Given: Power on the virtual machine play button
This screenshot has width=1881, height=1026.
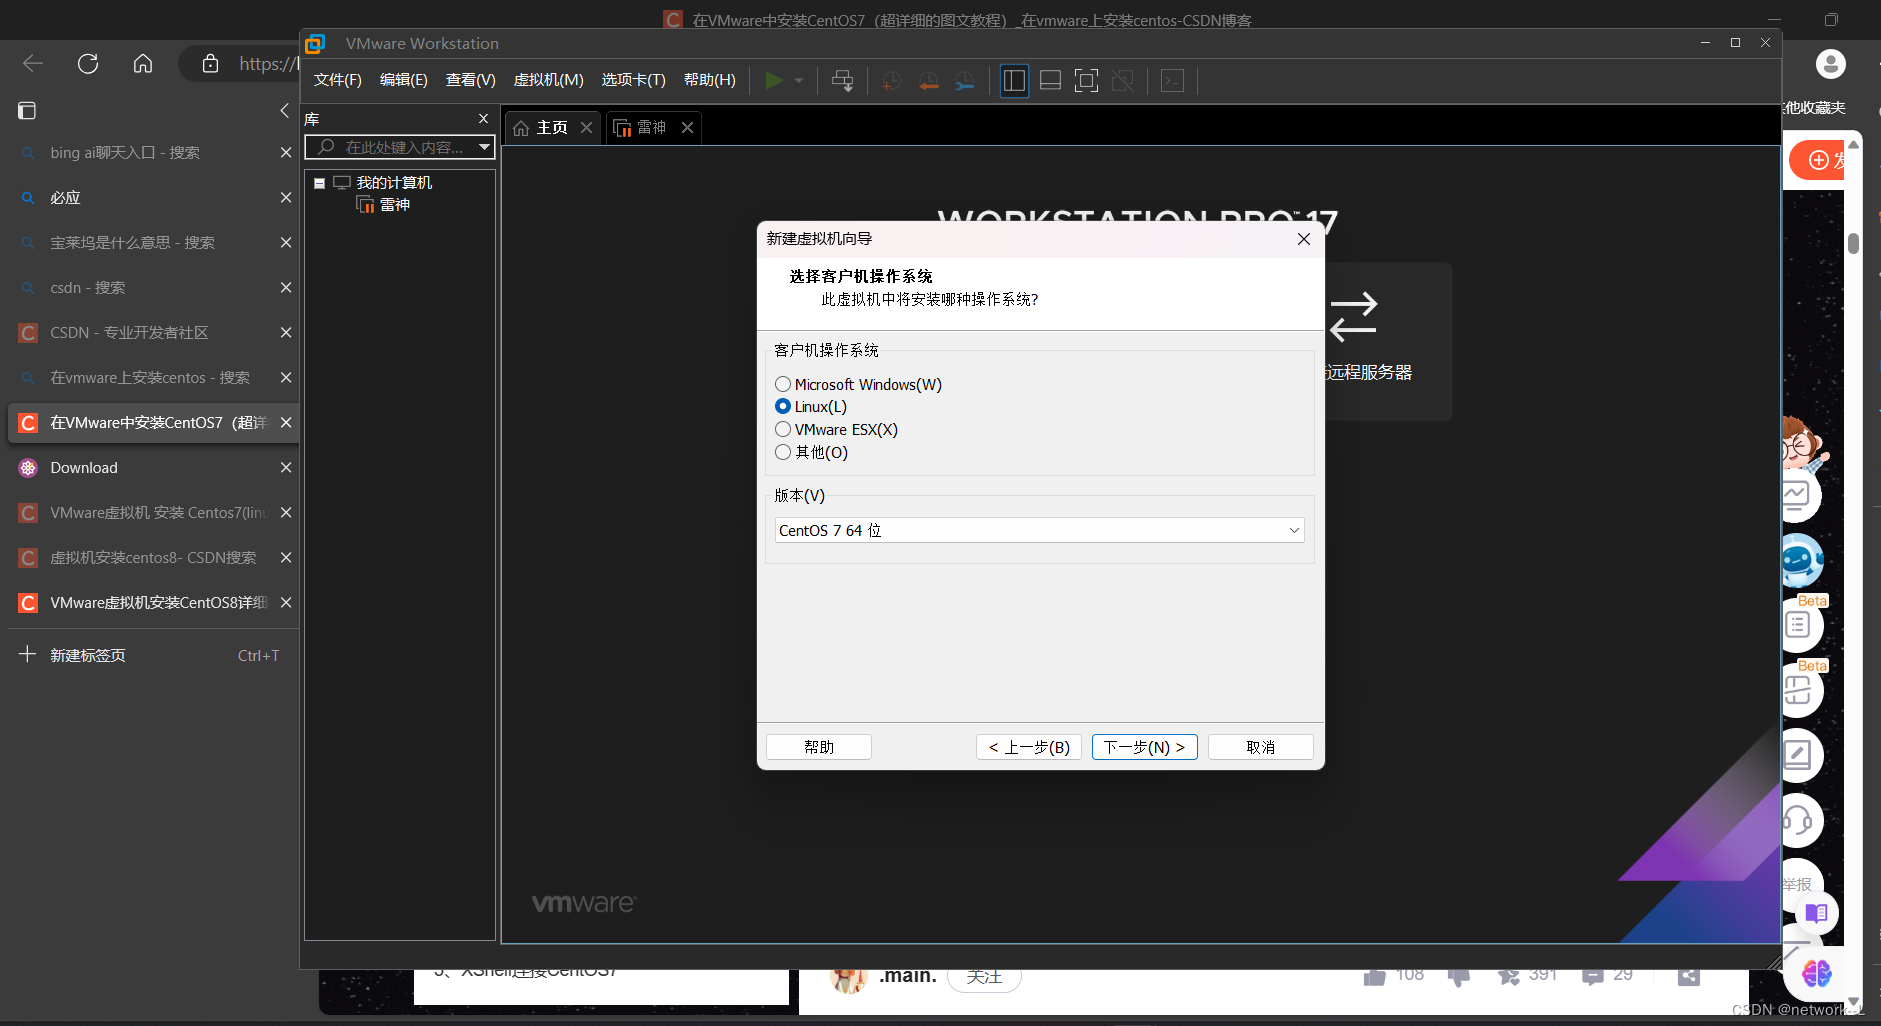Looking at the screenshot, I should click(774, 81).
